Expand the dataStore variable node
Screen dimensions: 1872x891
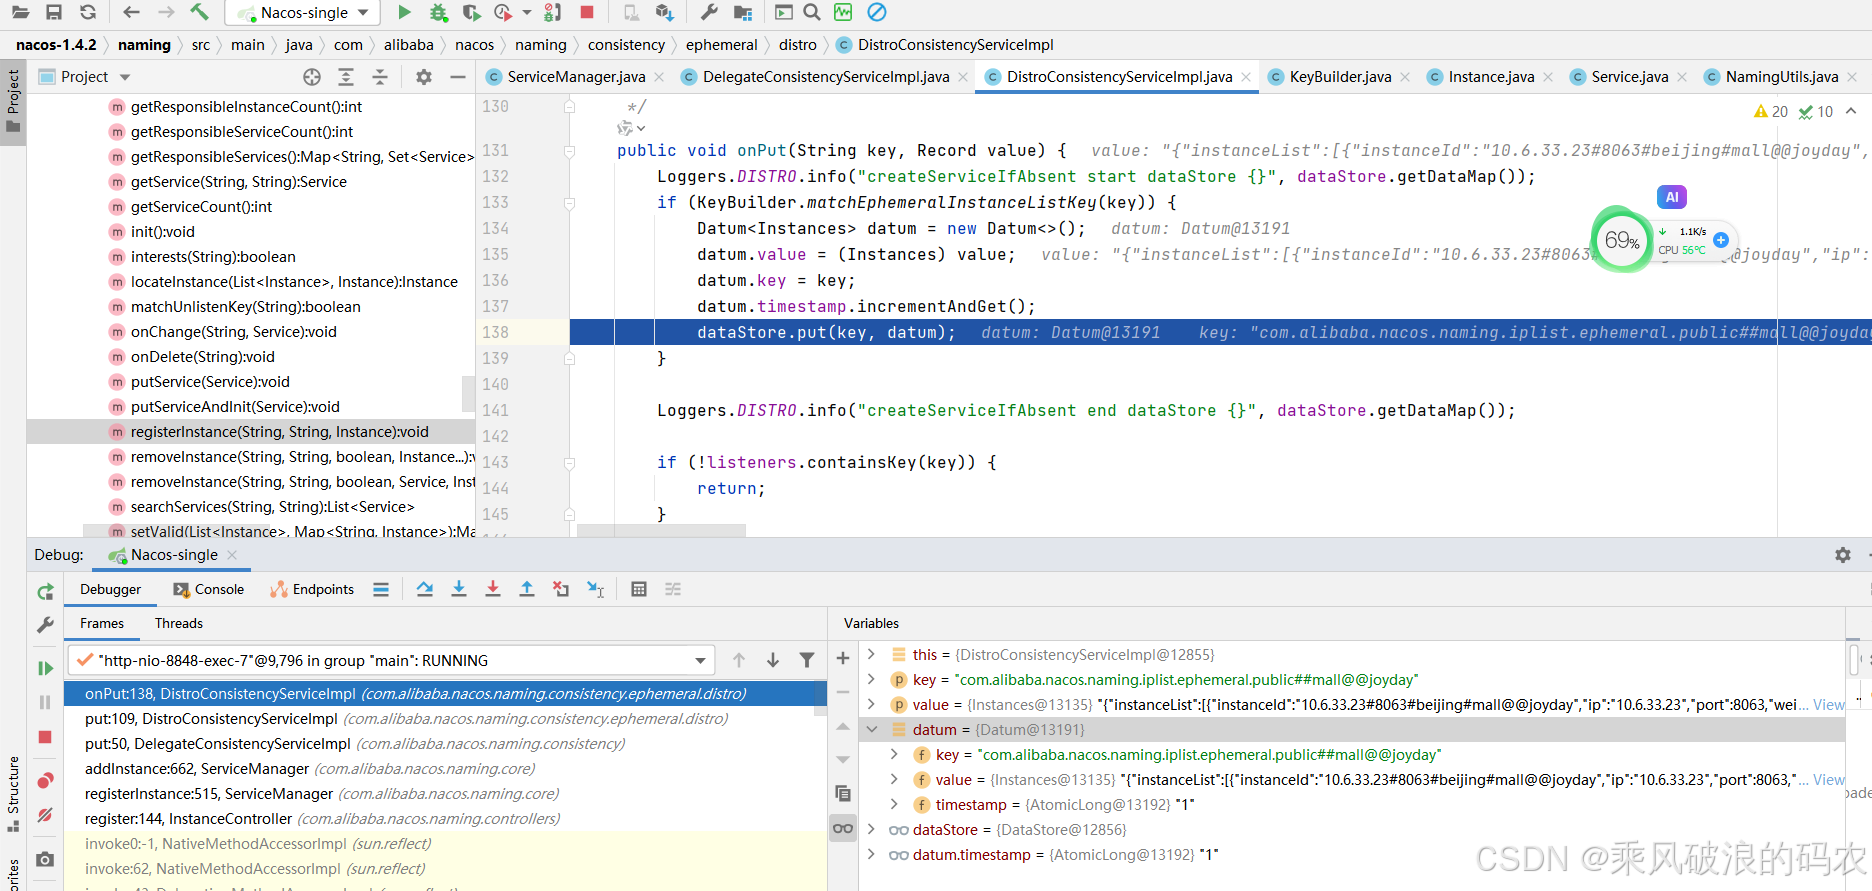point(871,829)
